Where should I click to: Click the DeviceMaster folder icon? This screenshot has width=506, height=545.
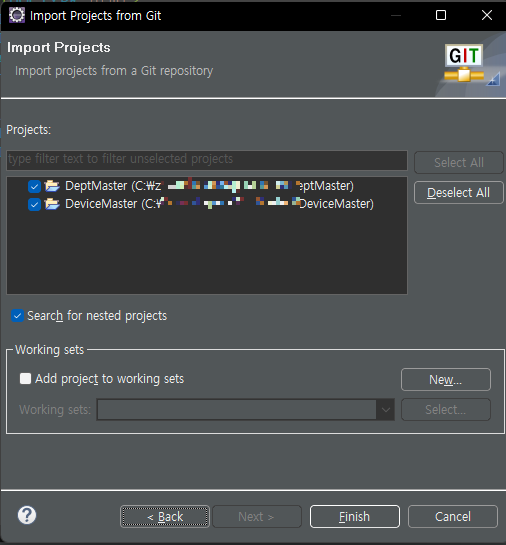[52, 203]
